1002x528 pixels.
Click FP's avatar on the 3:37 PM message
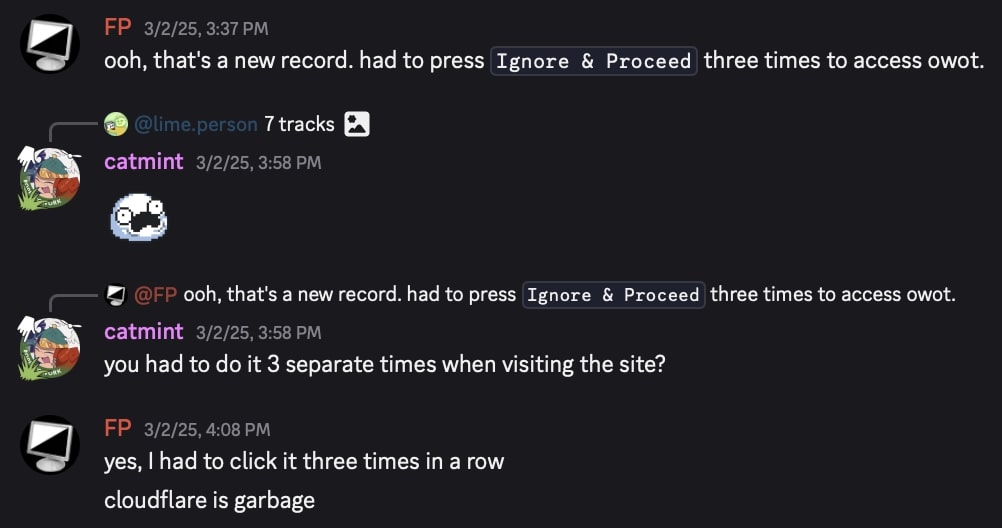click(x=50, y=44)
